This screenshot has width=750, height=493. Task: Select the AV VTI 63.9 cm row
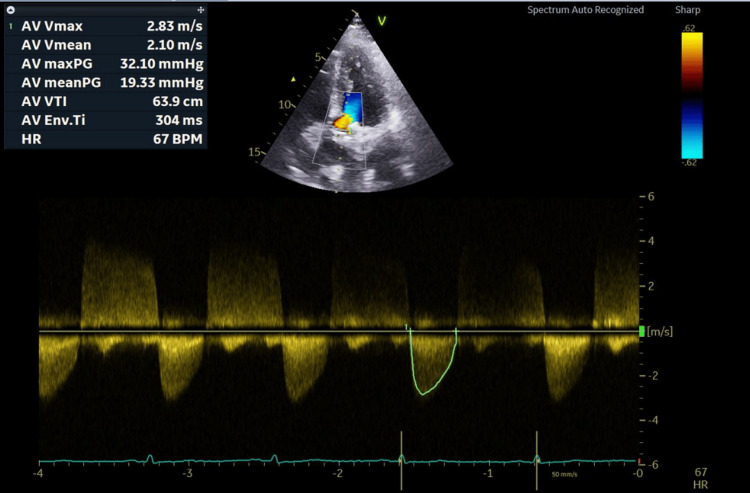click(106, 101)
